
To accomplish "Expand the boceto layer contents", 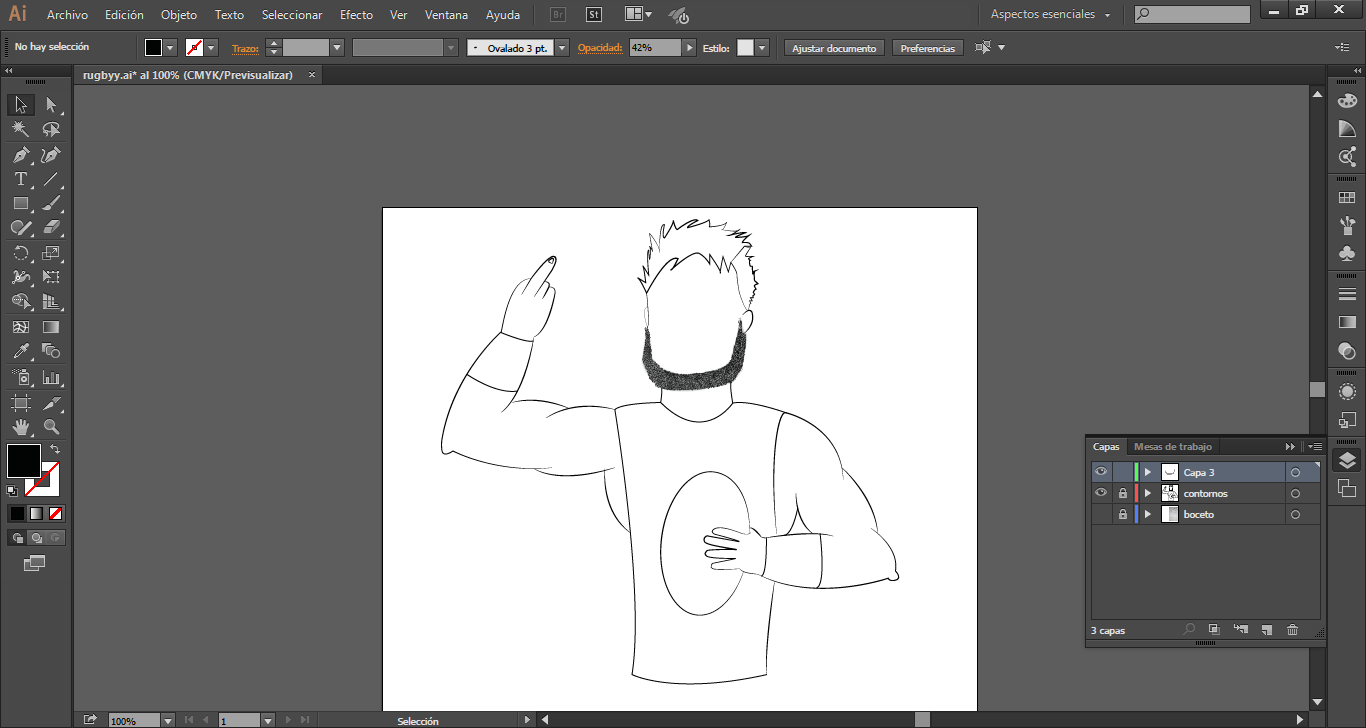I will tap(1148, 514).
